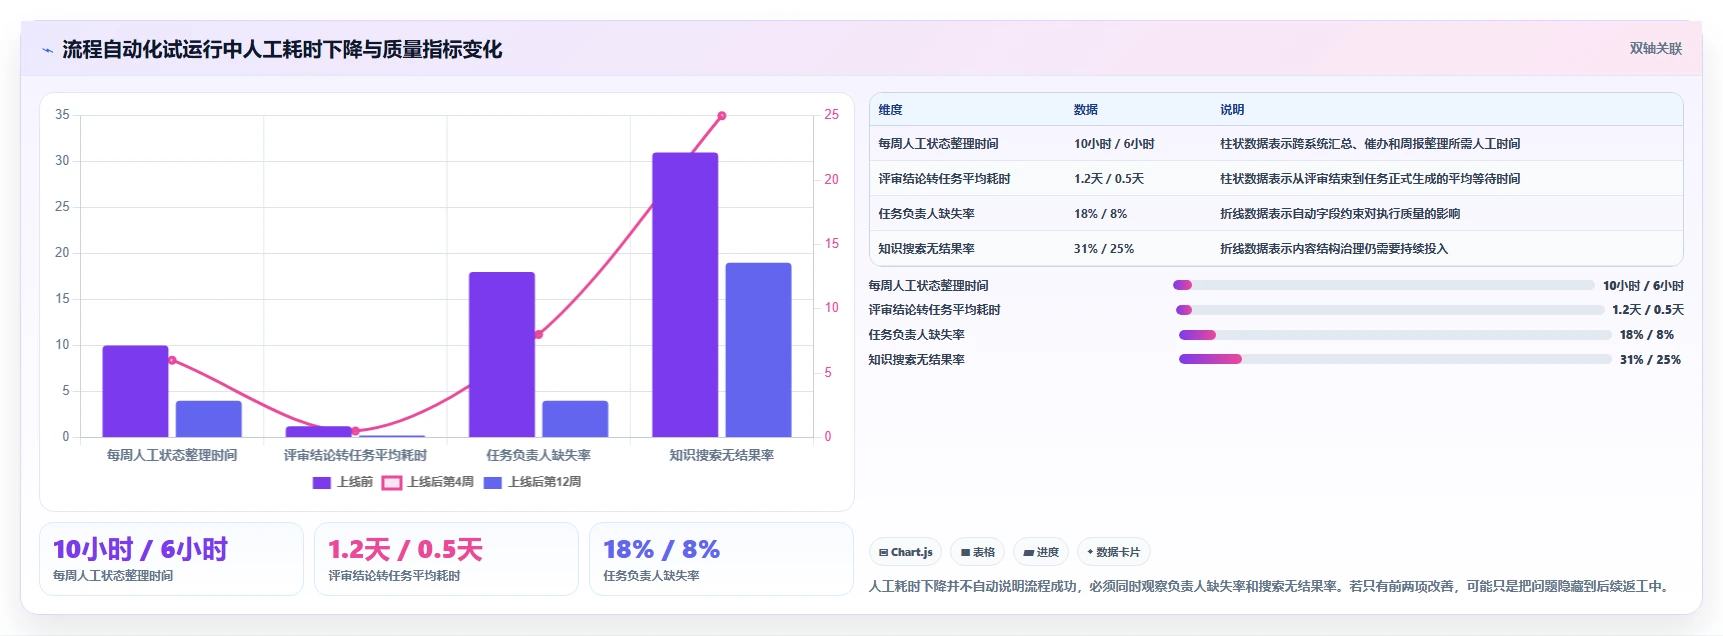Toggle the 上线前 legend swatch
The image size is (1723, 636).
click(x=321, y=482)
